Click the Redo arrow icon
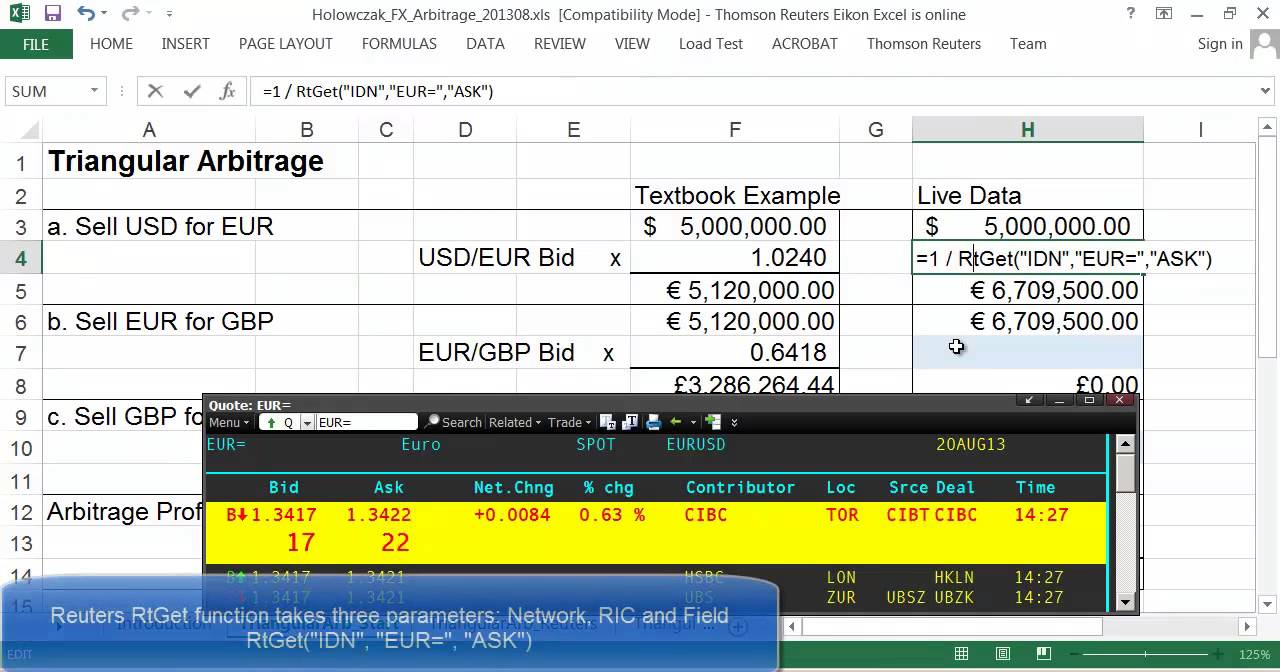 point(130,14)
